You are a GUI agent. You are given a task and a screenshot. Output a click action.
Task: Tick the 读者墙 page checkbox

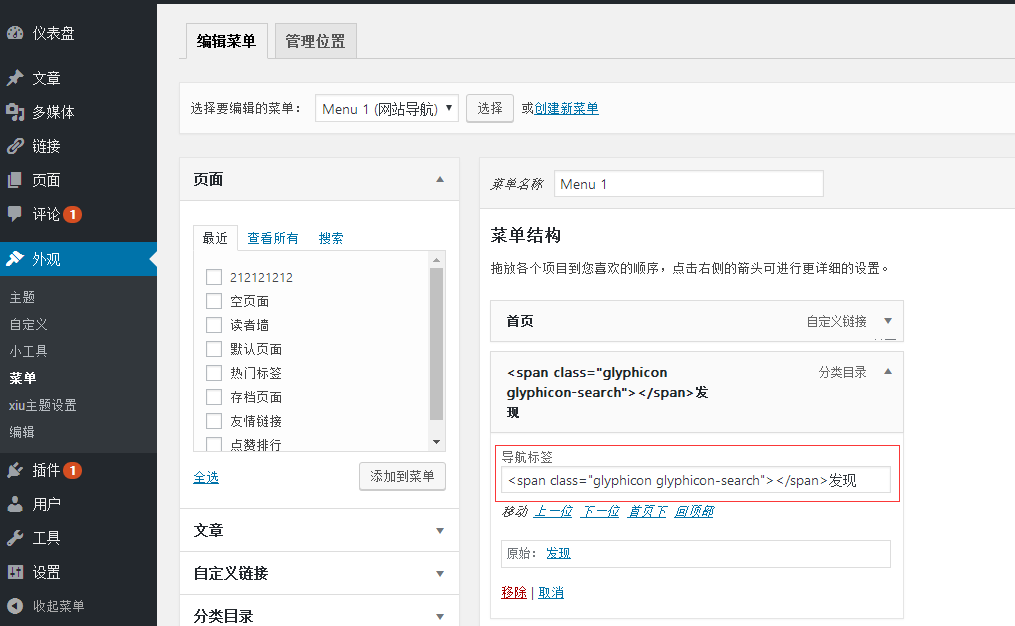213,325
